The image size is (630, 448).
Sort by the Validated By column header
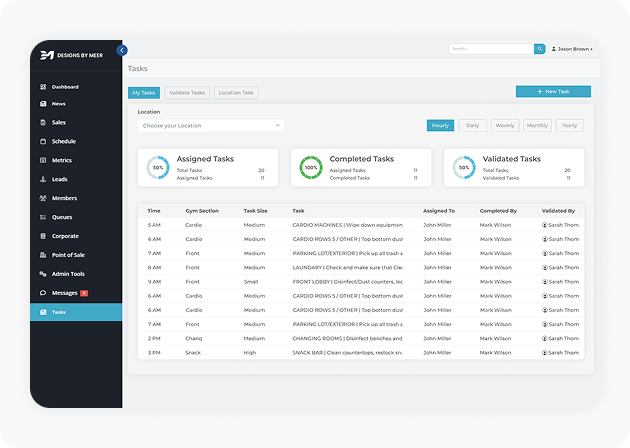point(558,211)
